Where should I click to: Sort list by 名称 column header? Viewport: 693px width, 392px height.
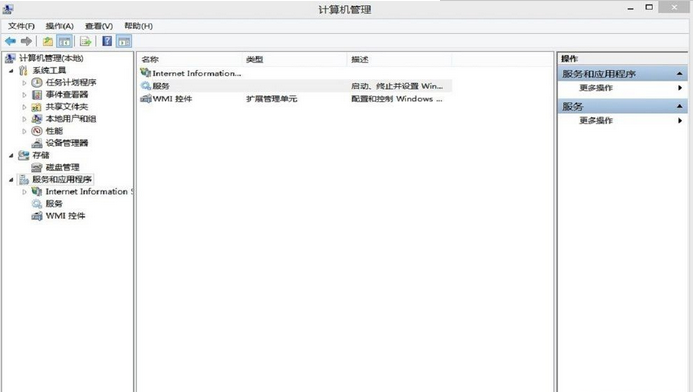click(190, 60)
